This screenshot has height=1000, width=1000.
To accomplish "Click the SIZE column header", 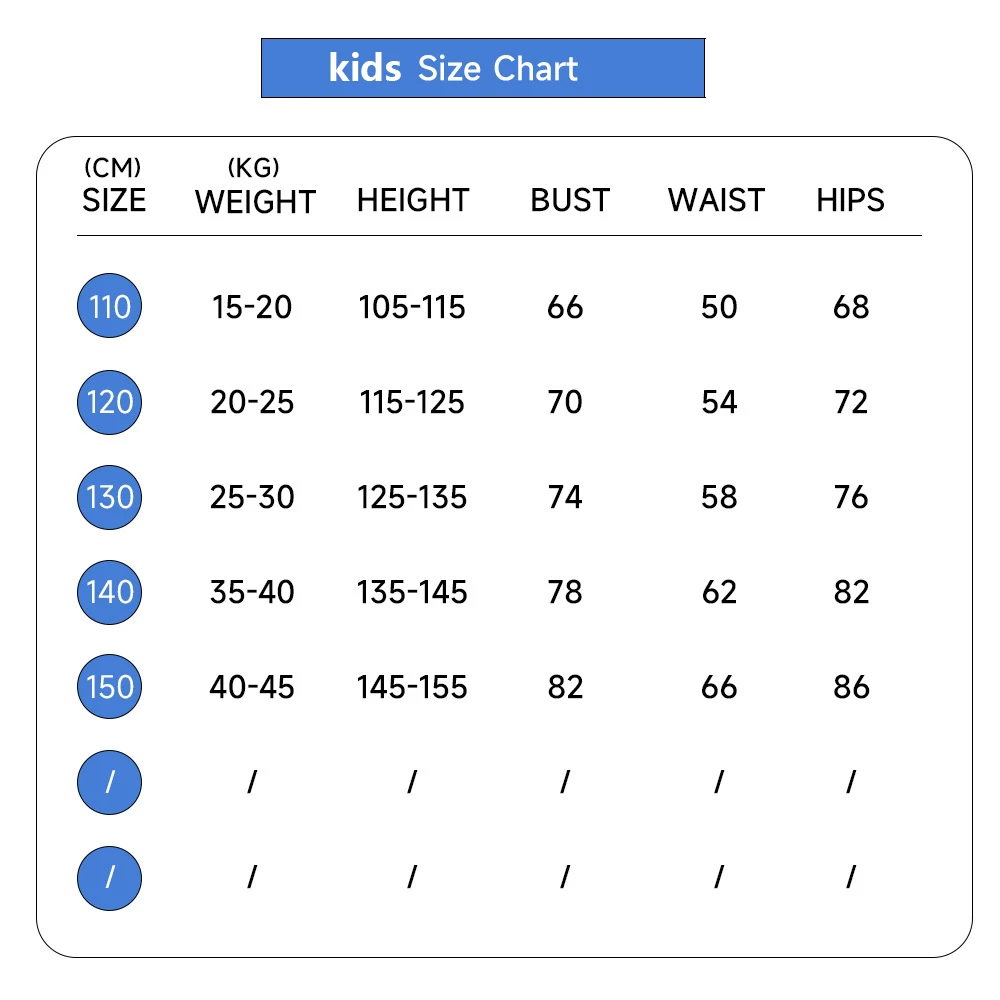I will [114, 200].
